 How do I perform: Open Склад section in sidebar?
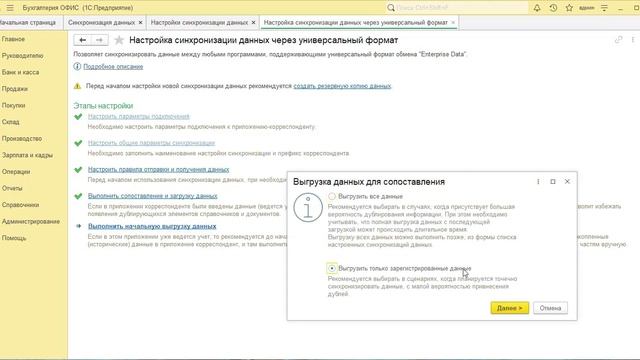tap(11, 122)
